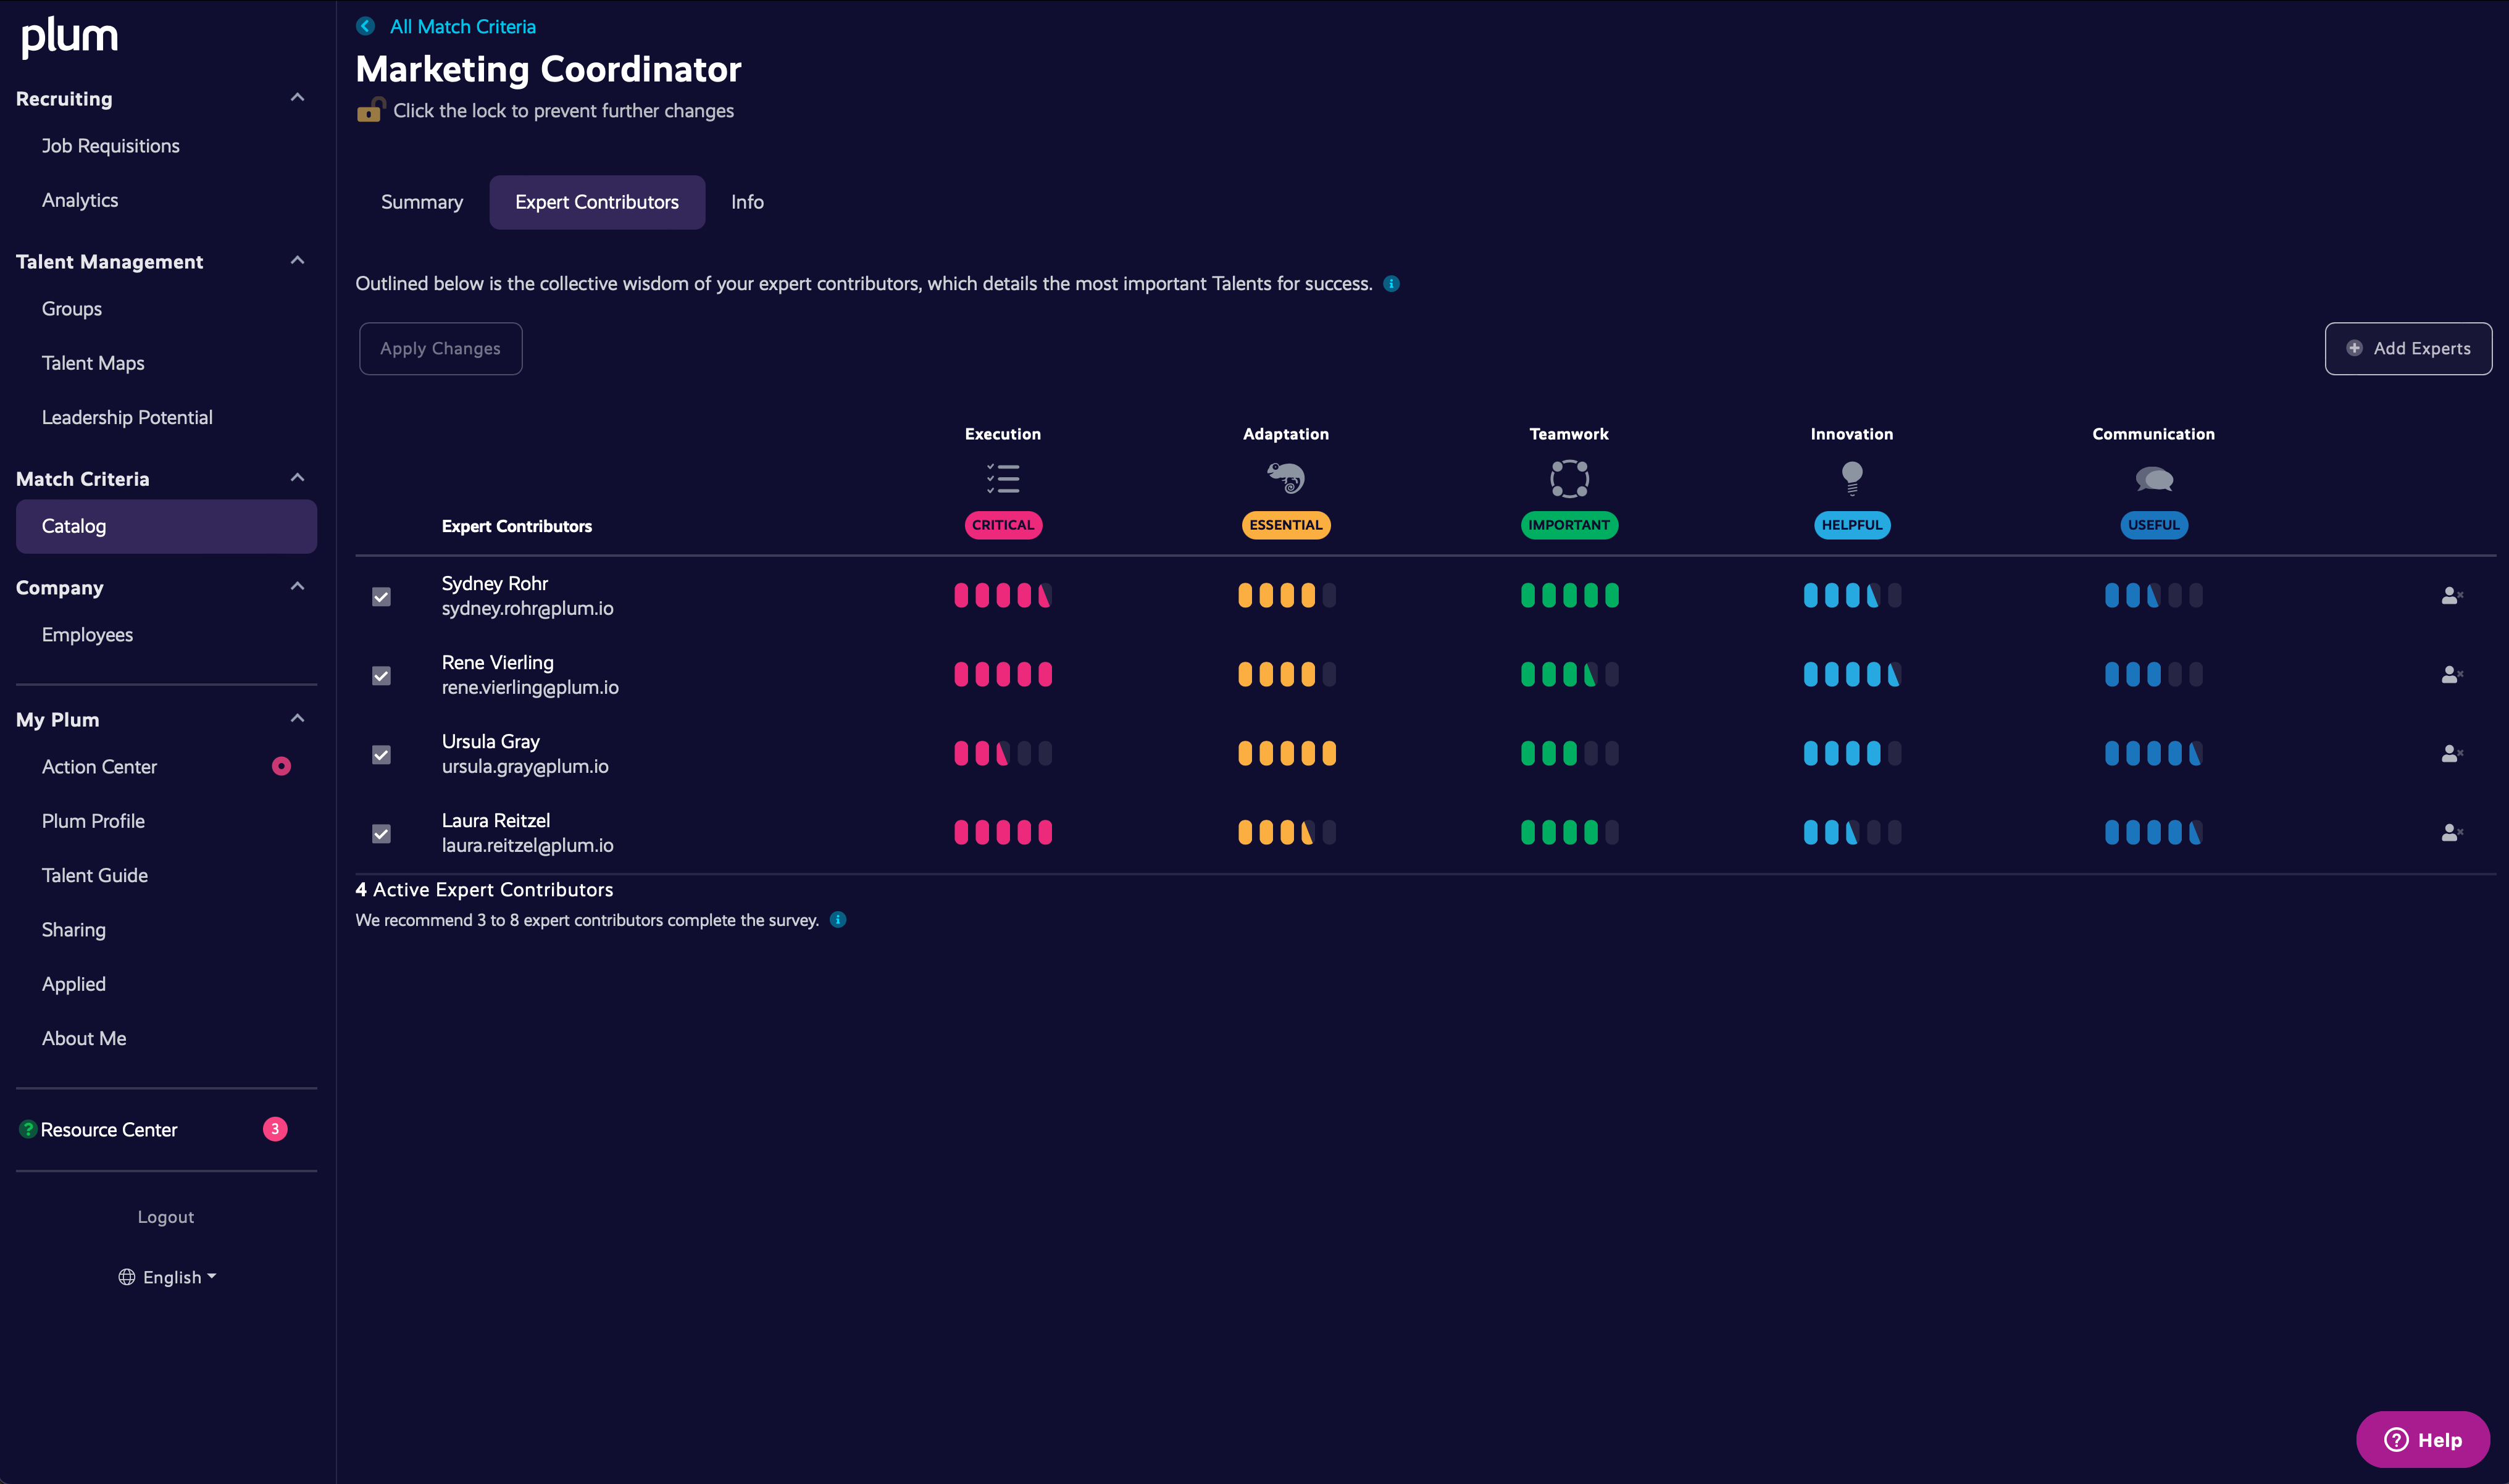
Task: Click the back arrow beside All Match Criteria
Action: click(x=366, y=27)
